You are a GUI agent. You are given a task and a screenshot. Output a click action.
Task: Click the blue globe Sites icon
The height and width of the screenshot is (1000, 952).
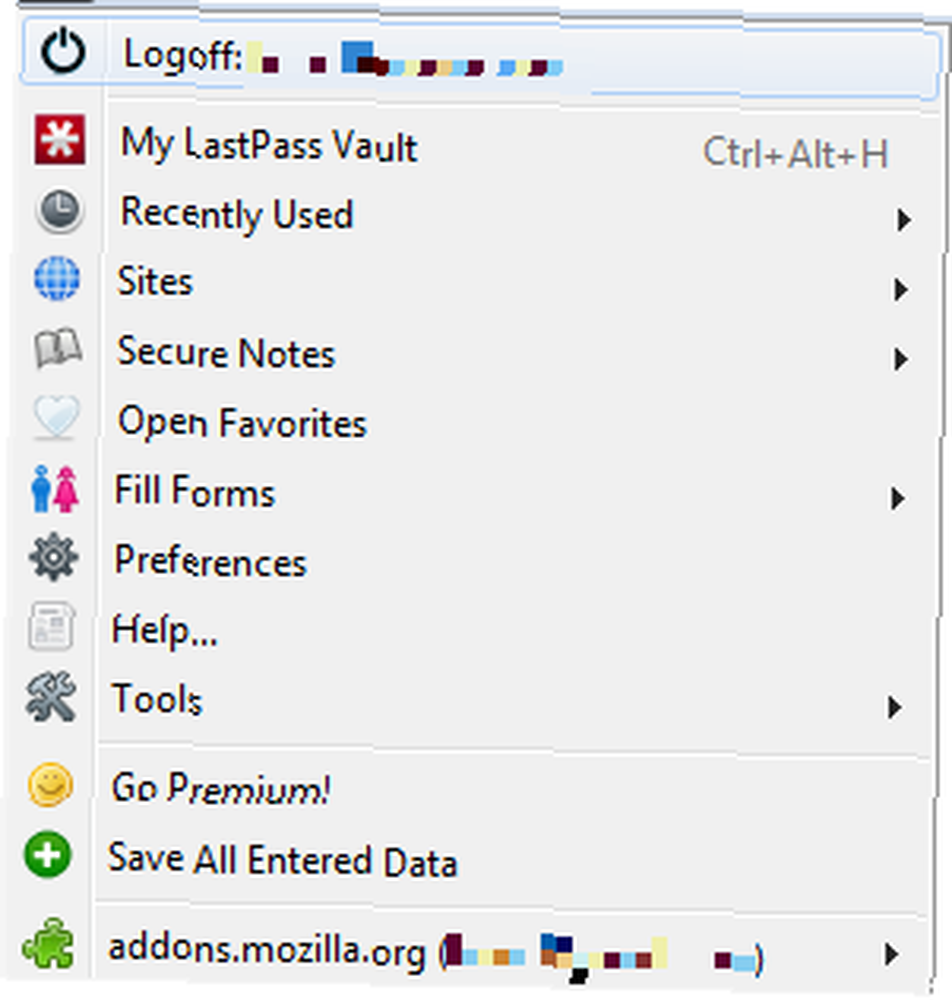coord(57,278)
